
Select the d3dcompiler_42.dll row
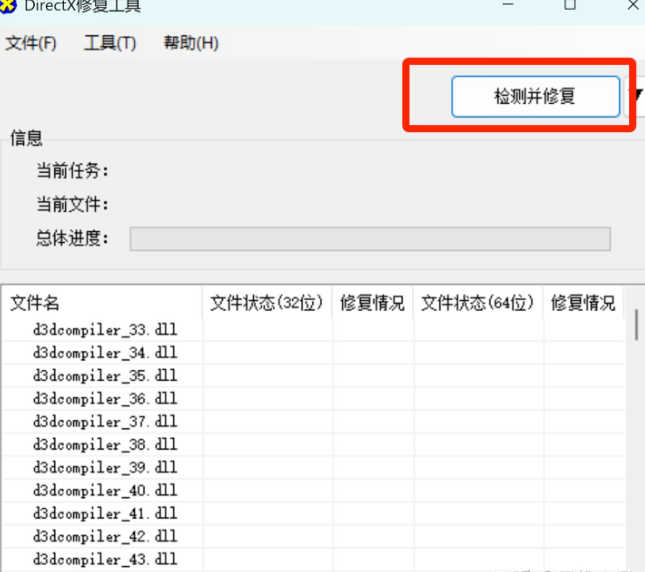tap(313, 537)
